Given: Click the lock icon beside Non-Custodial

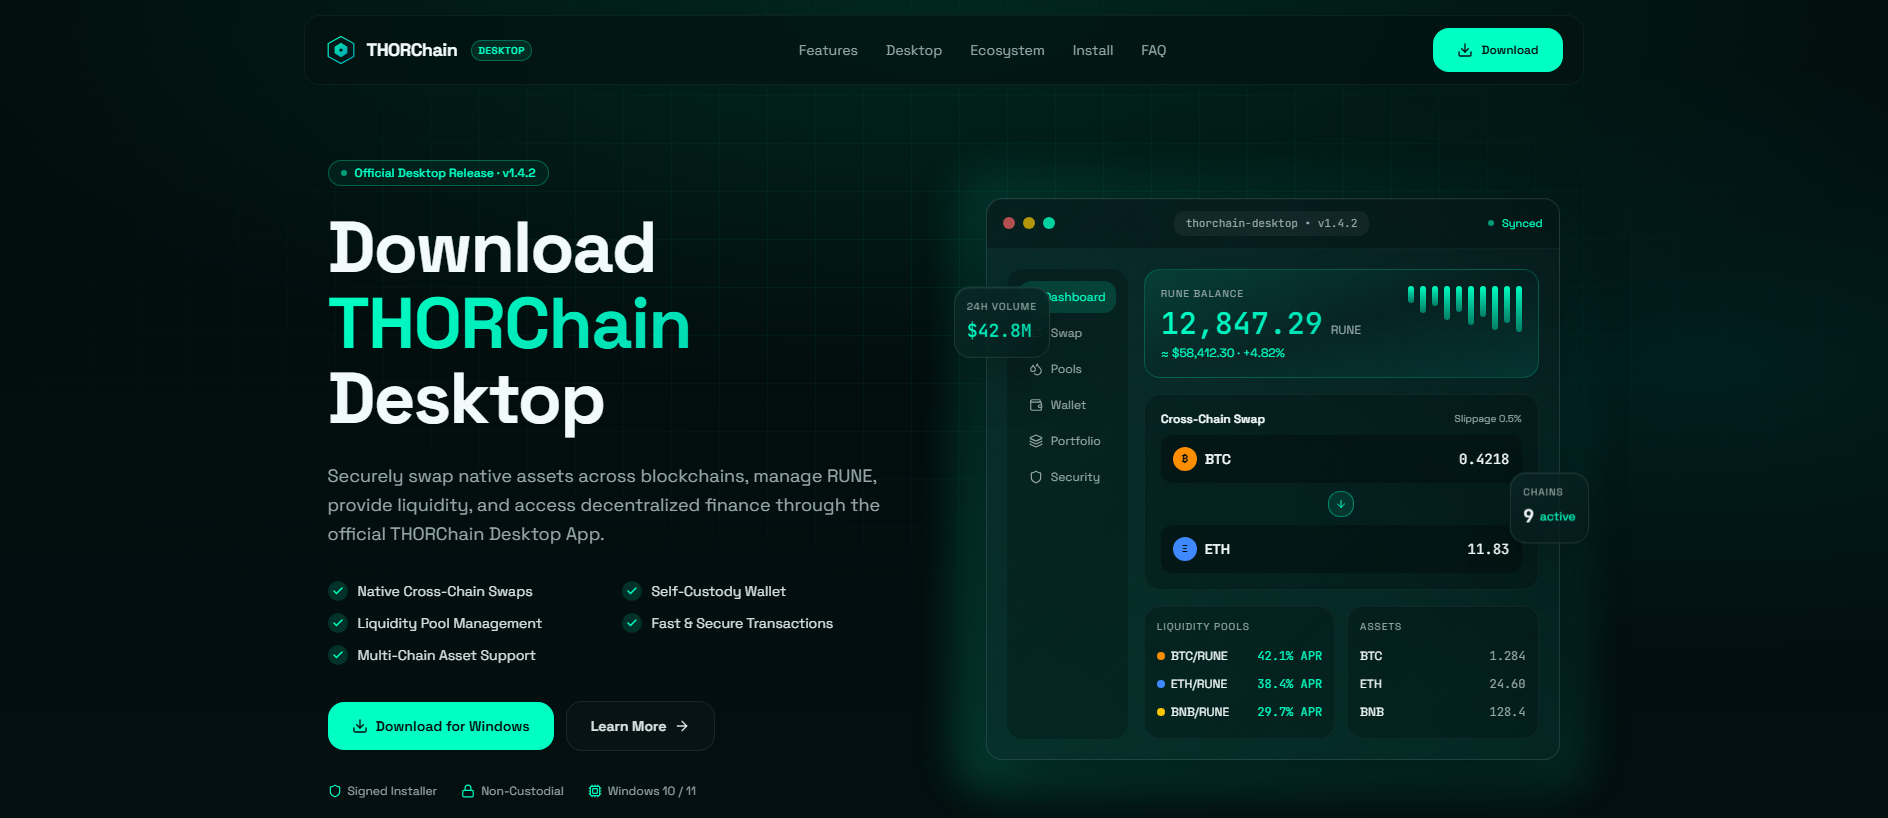Looking at the screenshot, I should (468, 791).
